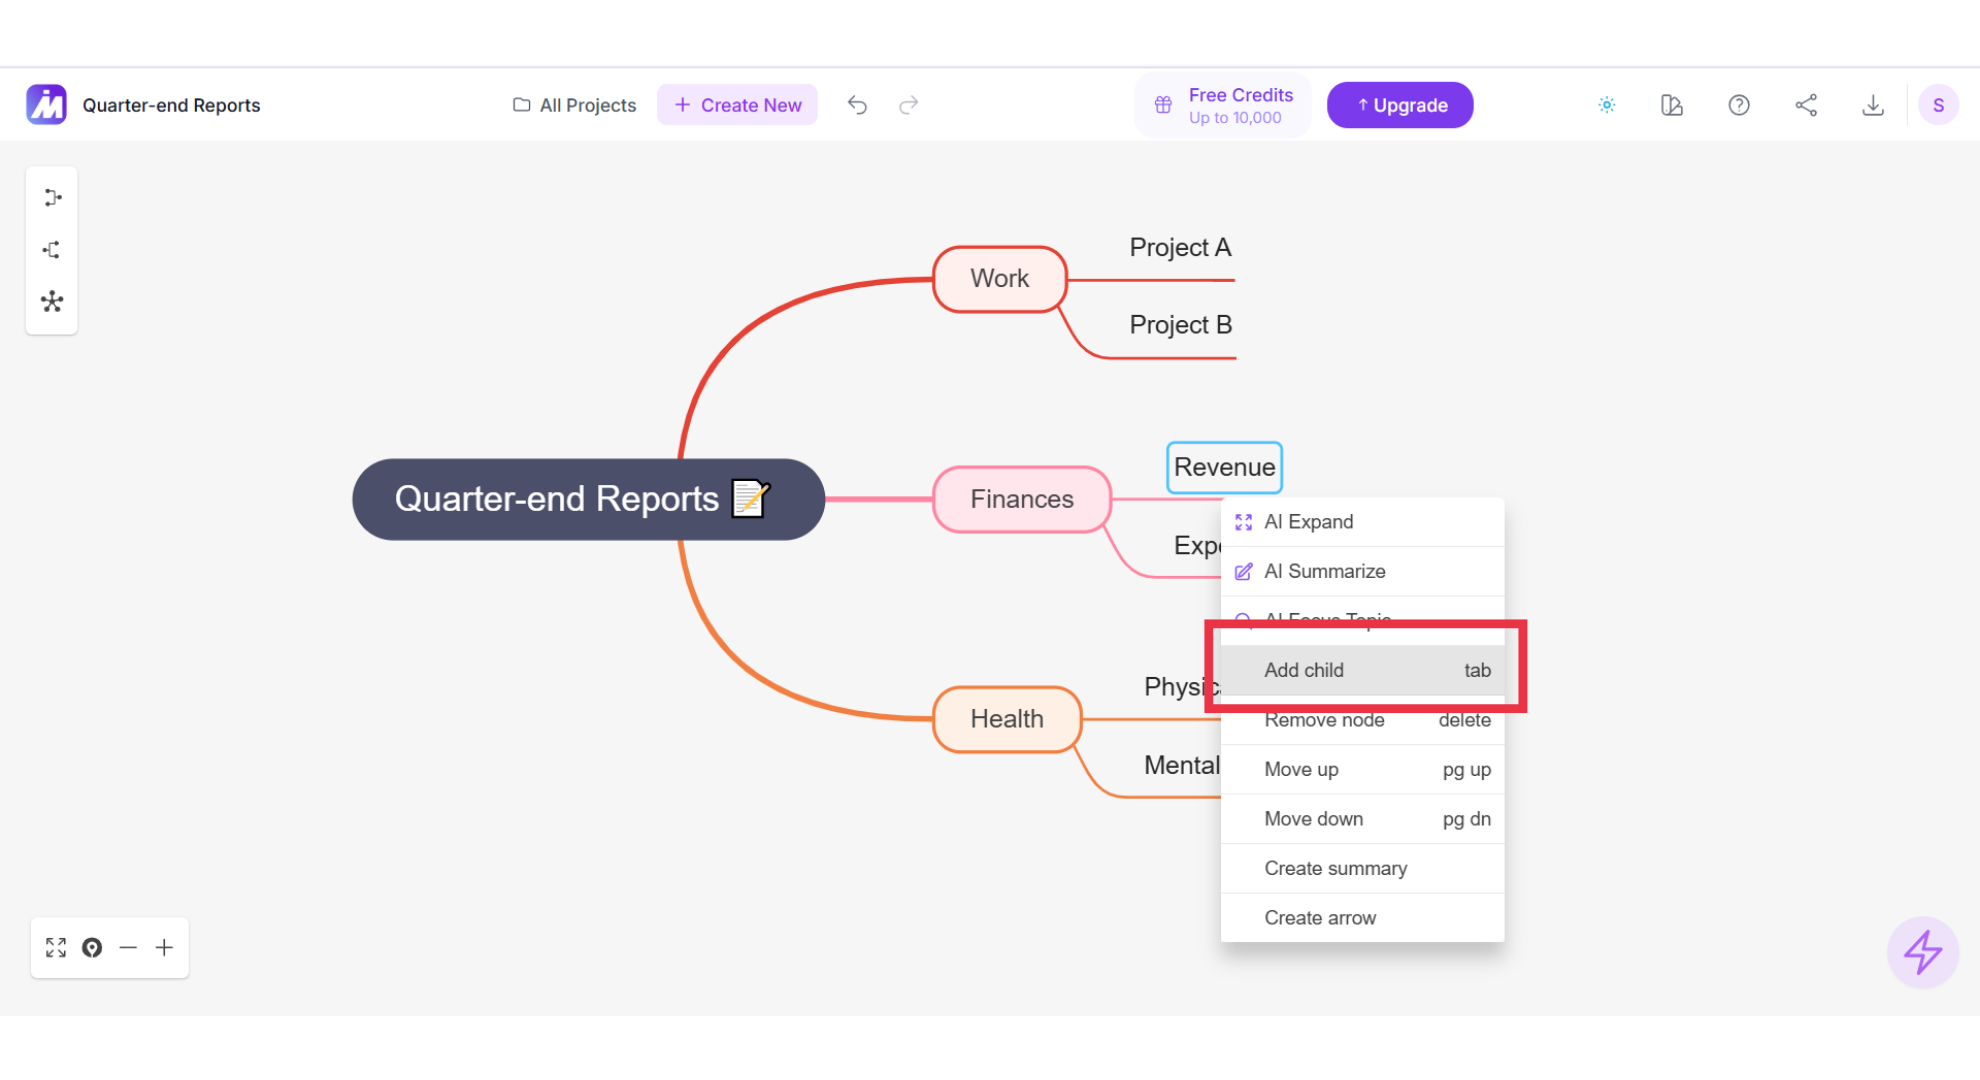1980x1080 pixels.
Task: Select the left-branching layout icon
Action: pyautogui.click(x=52, y=250)
